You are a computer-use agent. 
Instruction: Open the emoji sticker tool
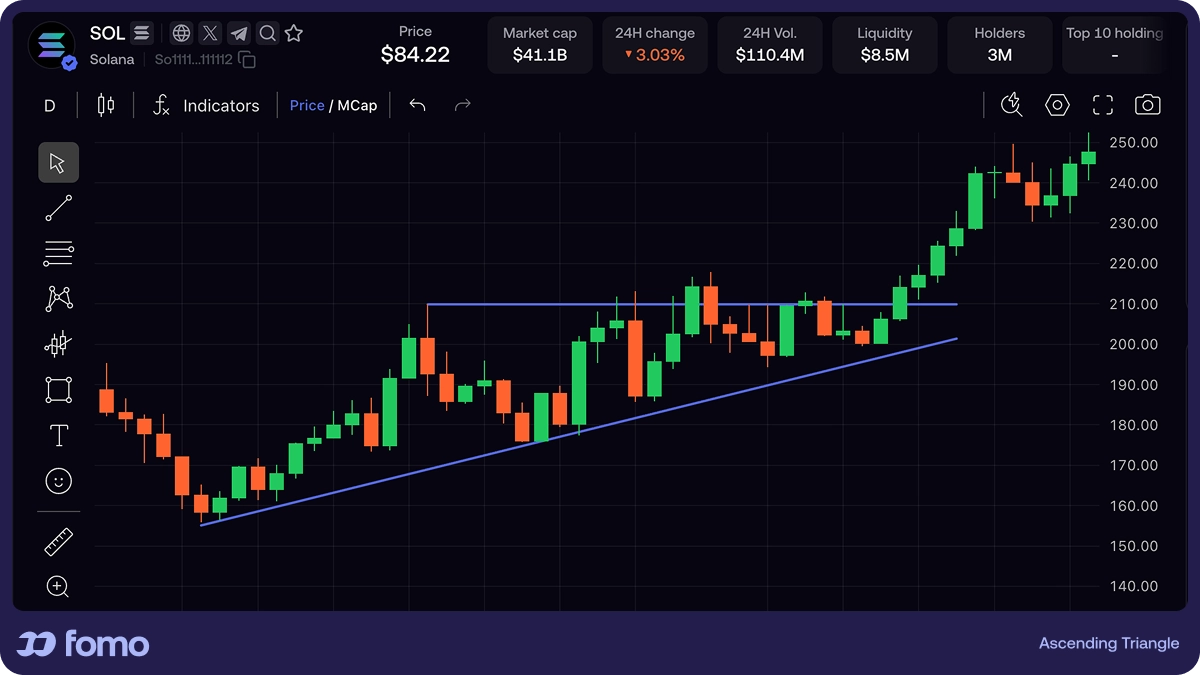[x=59, y=482]
